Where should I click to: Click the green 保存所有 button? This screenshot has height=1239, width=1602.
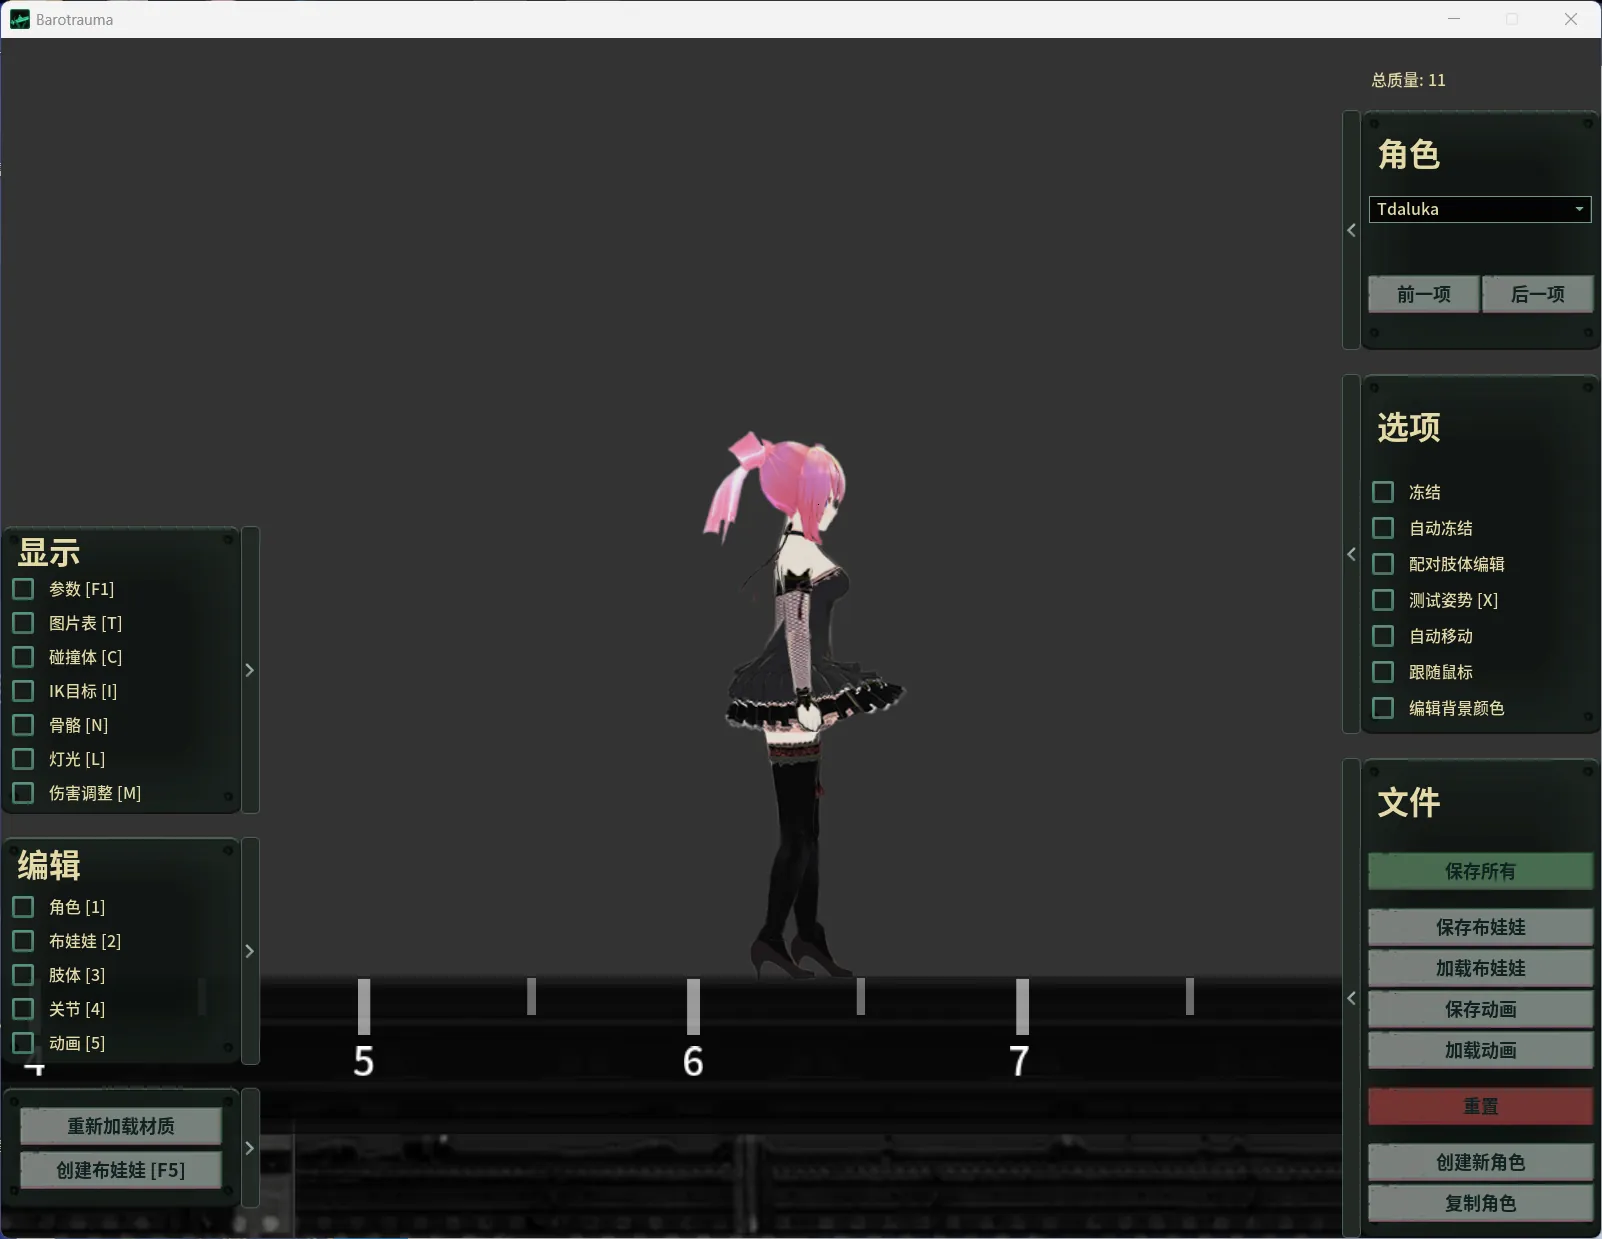pos(1480,871)
